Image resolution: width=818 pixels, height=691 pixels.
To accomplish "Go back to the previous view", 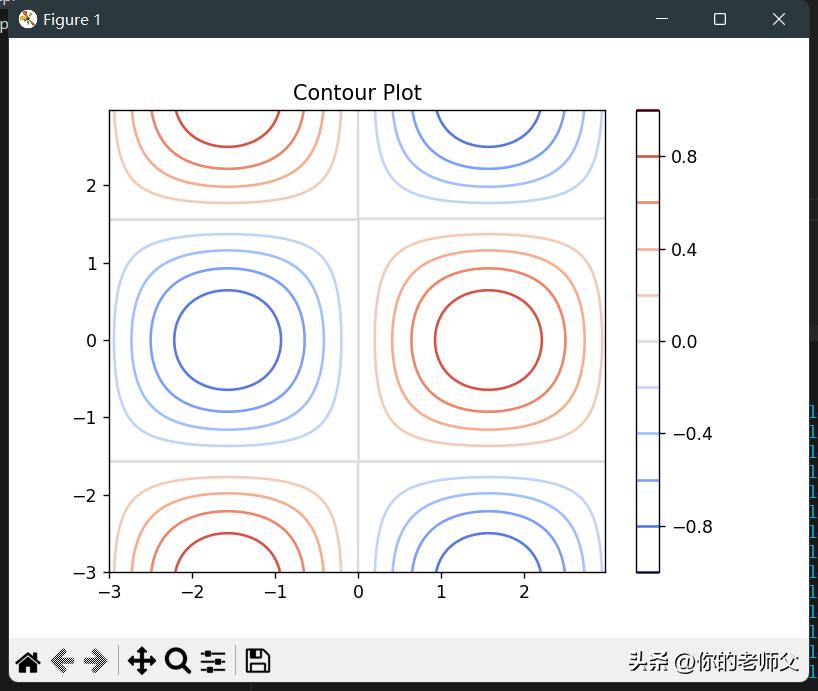I will [x=60, y=660].
